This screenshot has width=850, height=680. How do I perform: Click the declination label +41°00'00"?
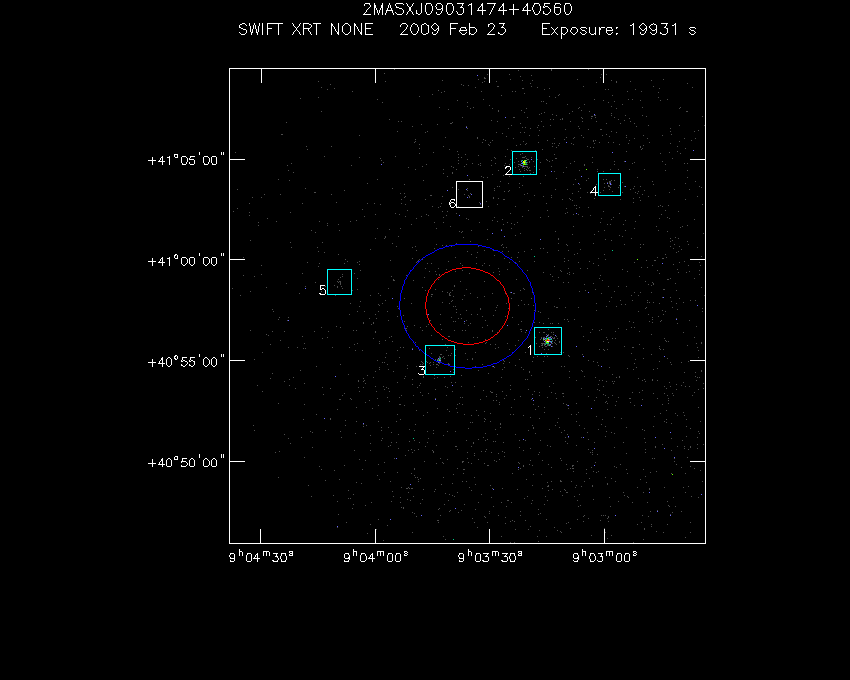click(x=186, y=261)
